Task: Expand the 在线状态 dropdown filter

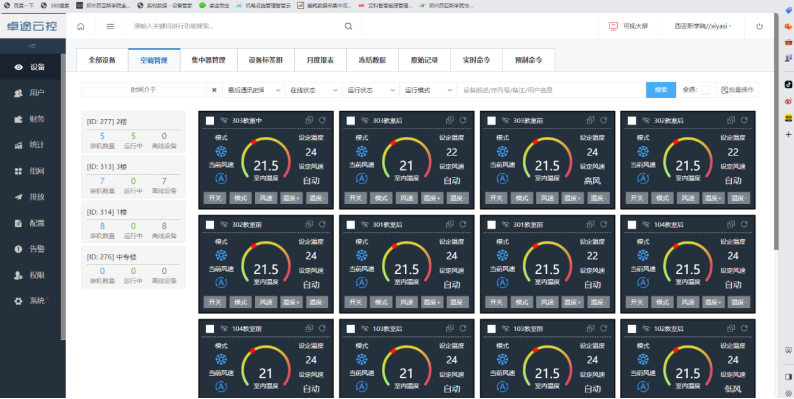Action: pos(313,90)
